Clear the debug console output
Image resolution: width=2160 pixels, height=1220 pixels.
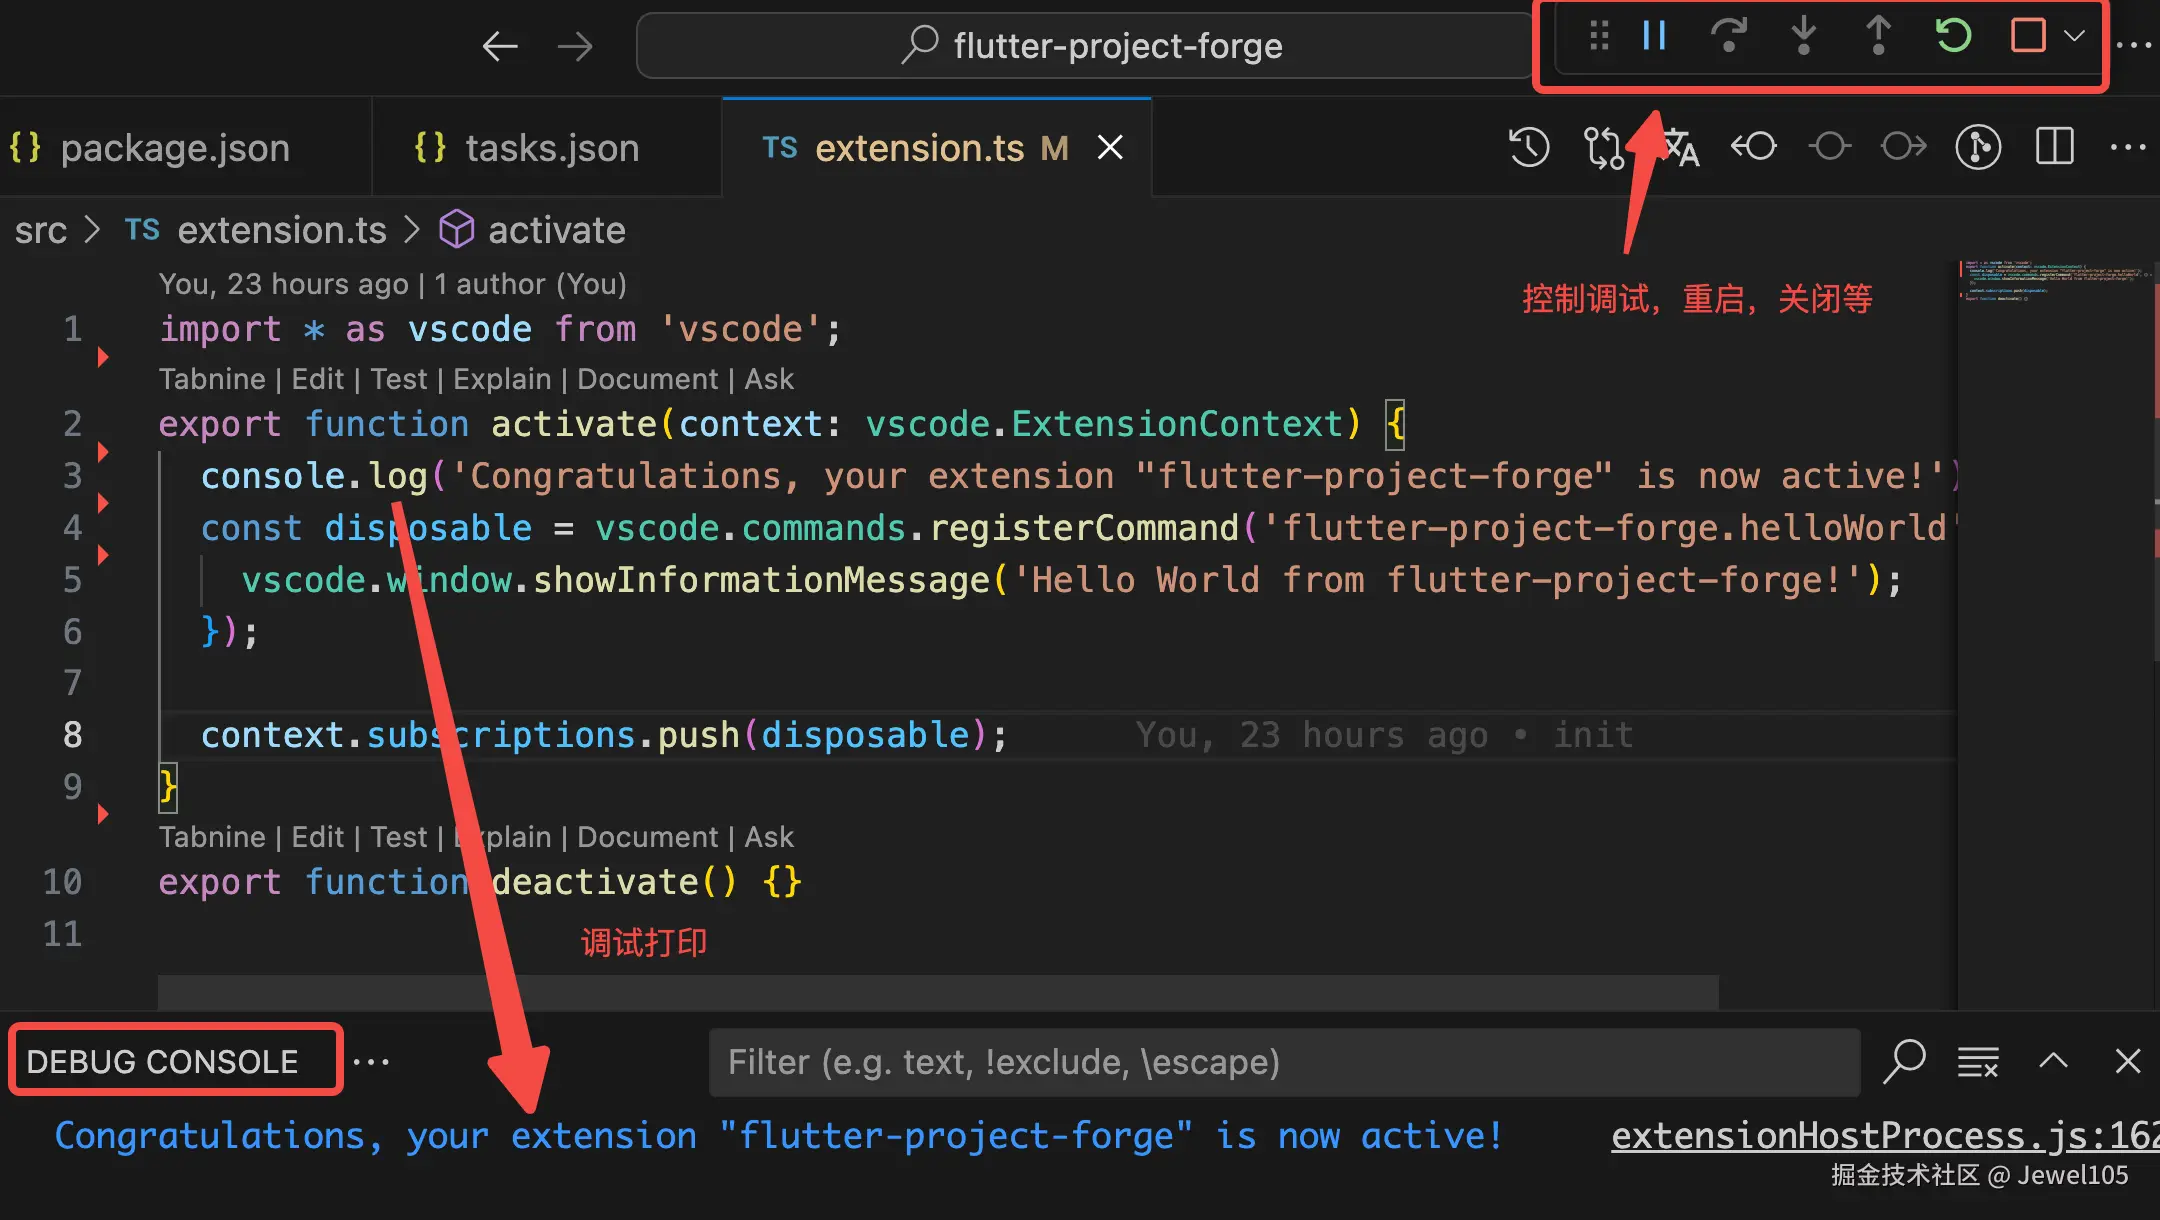pyautogui.click(x=1977, y=1062)
